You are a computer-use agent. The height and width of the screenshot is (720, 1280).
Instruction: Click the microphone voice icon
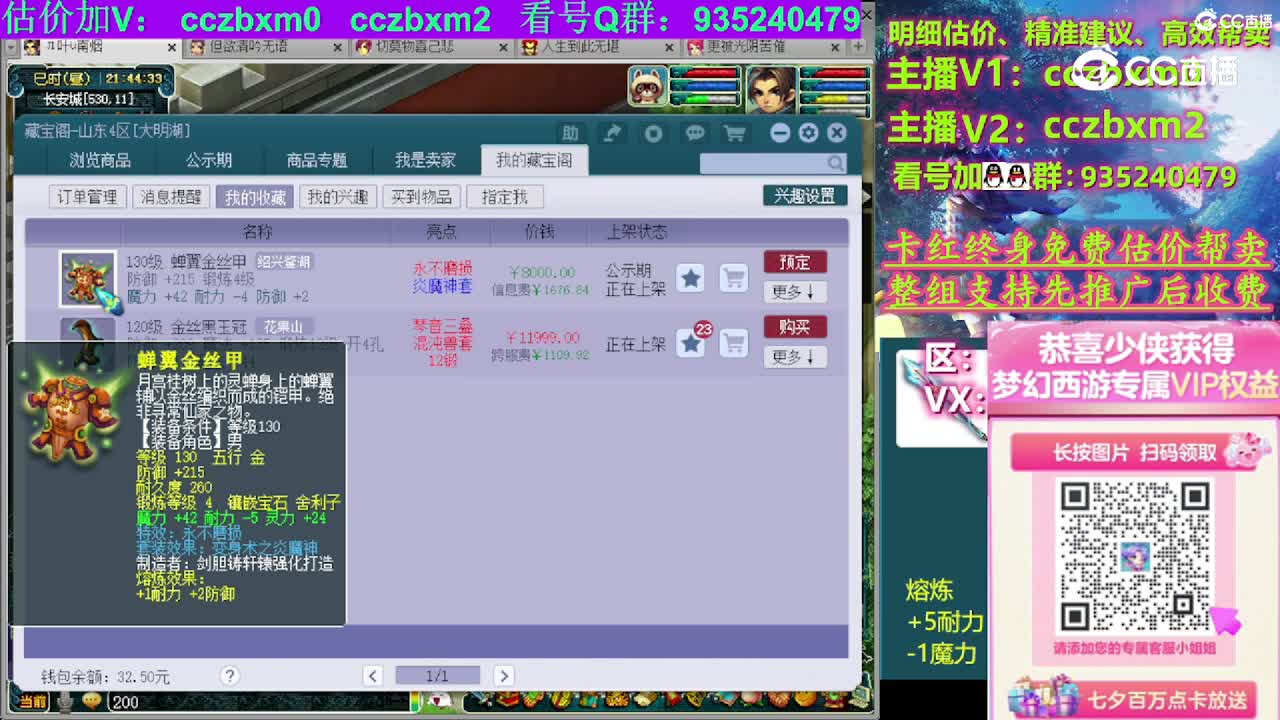66,702
